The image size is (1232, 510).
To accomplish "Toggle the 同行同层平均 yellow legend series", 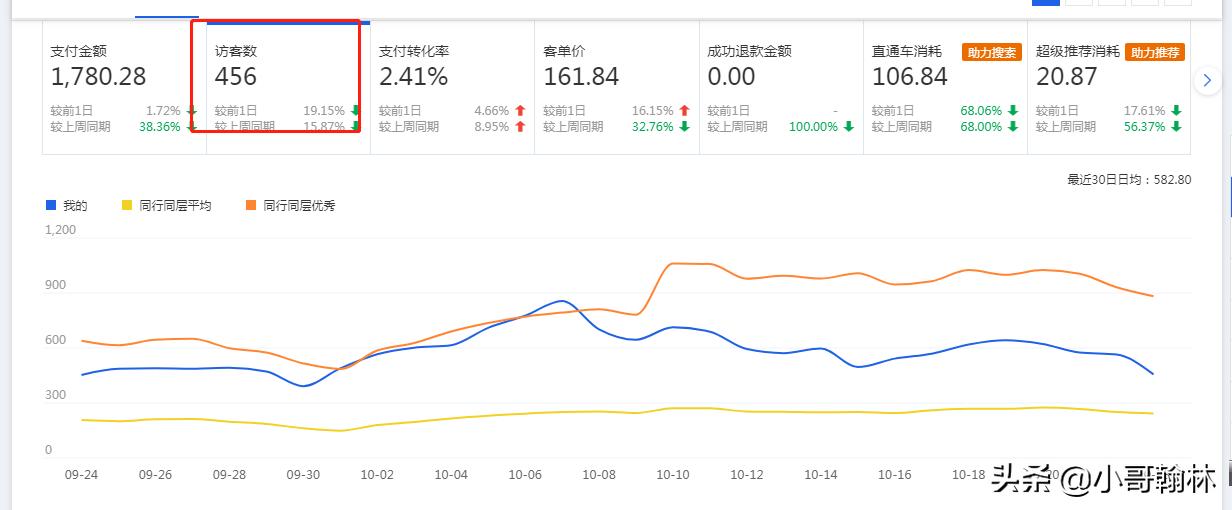I will 166,206.
